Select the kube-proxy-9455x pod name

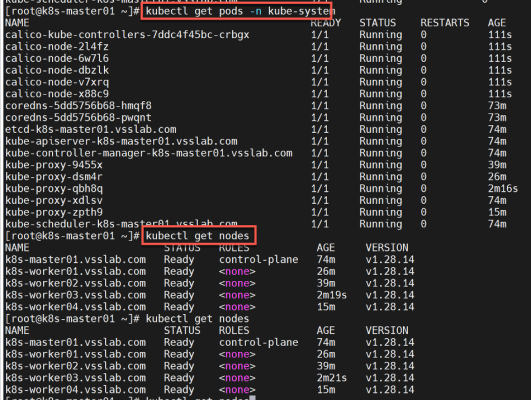click(x=54, y=165)
